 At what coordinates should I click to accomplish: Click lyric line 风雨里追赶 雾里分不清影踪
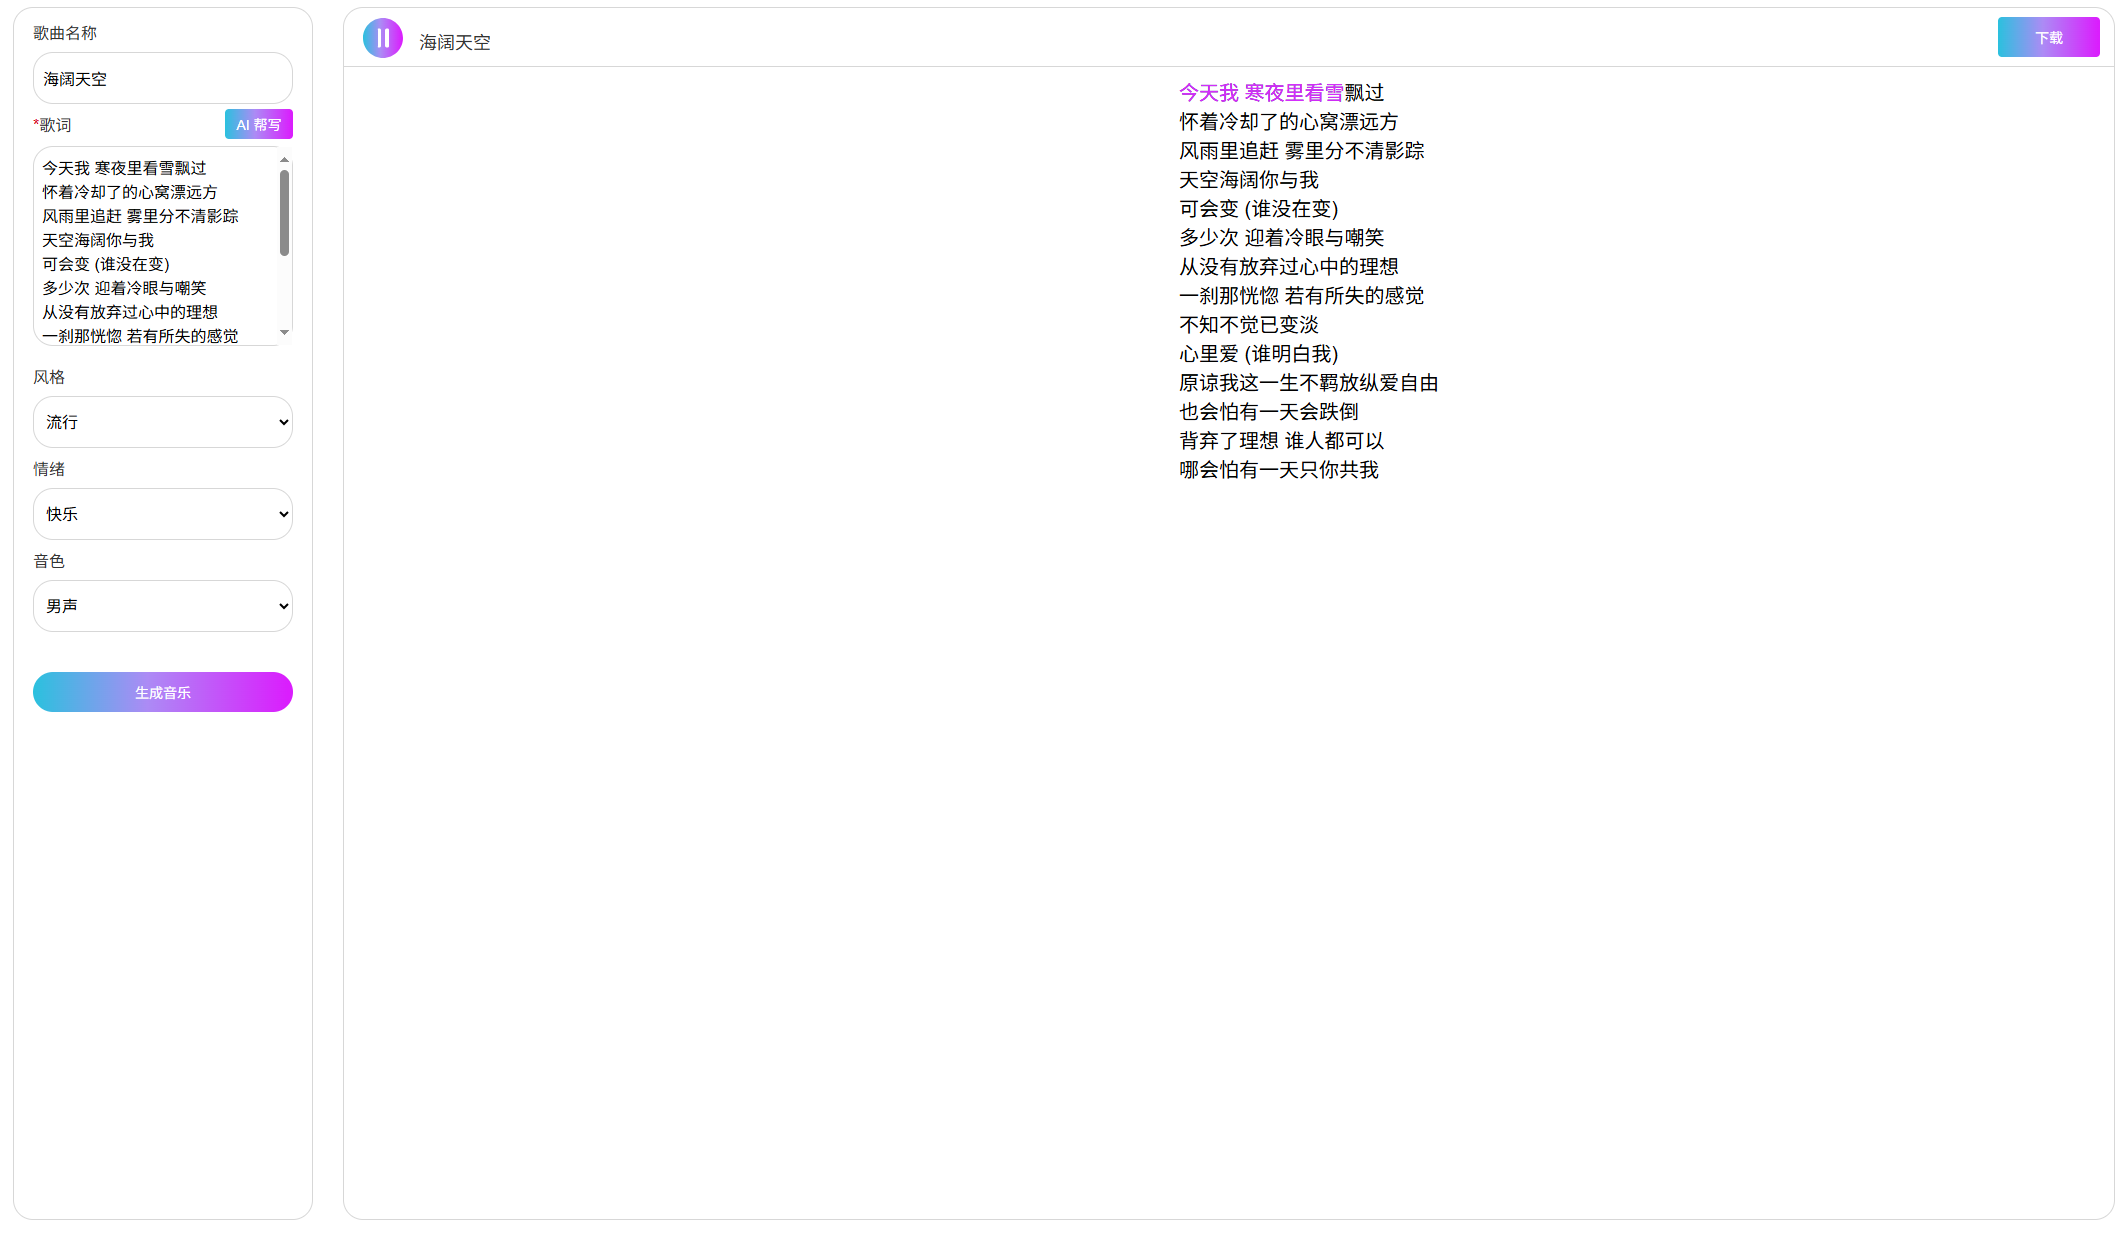tap(1301, 151)
